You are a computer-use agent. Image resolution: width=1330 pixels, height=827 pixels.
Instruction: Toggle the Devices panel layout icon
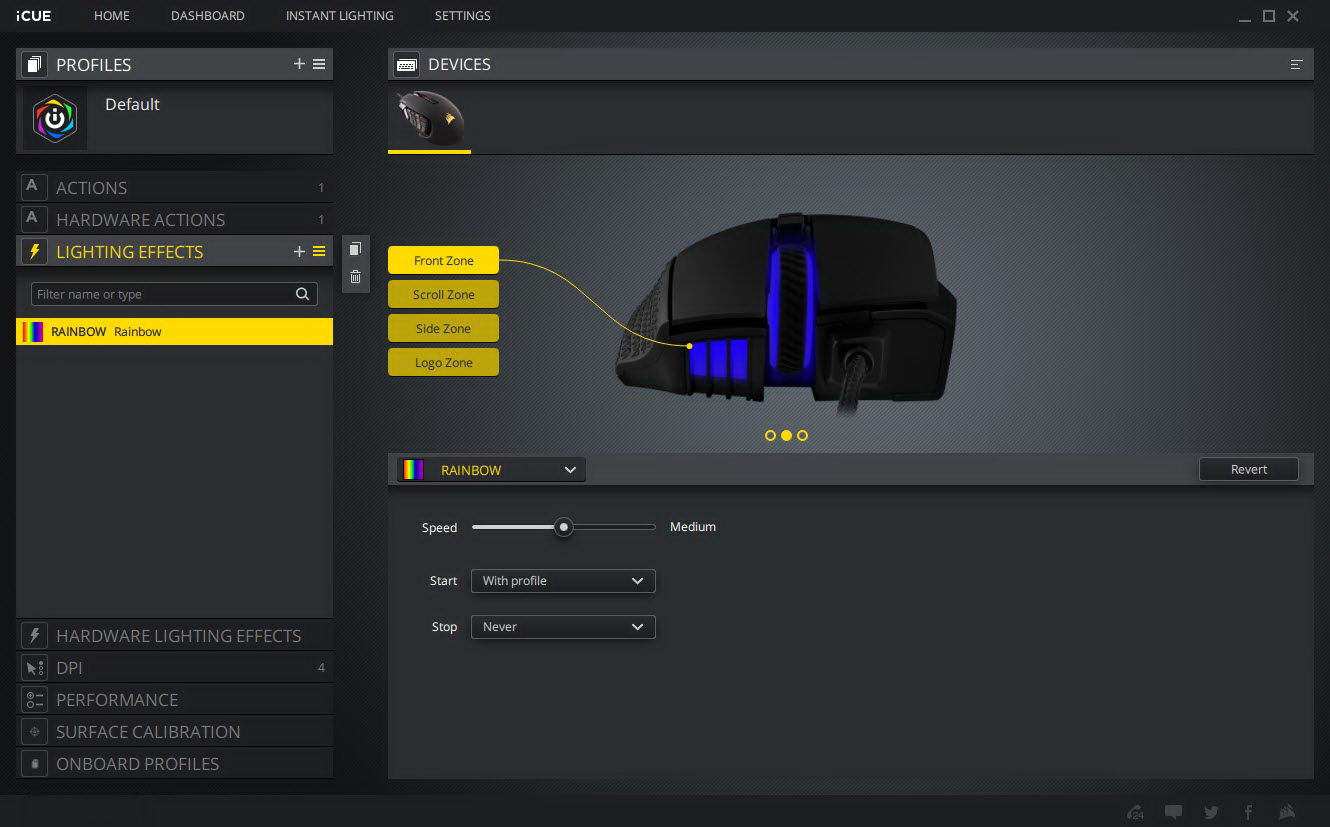point(1297,65)
